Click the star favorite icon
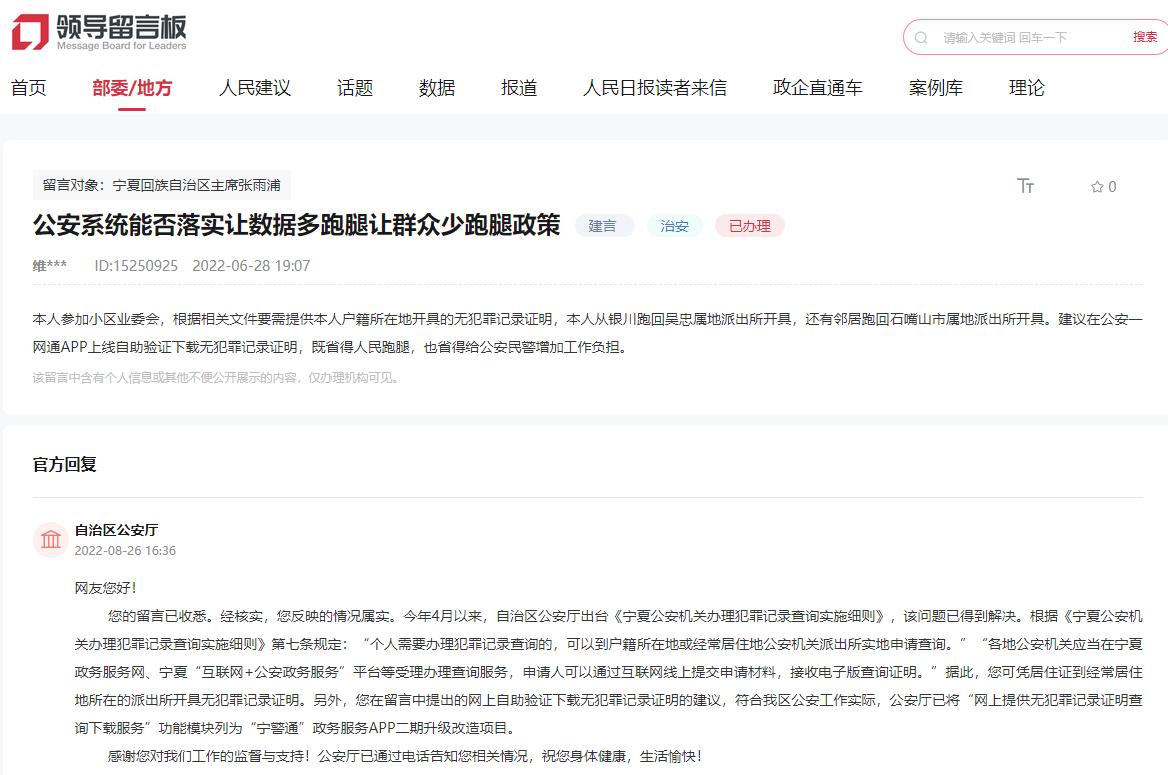Viewport: 1168px width, 775px height. tap(1097, 187)
